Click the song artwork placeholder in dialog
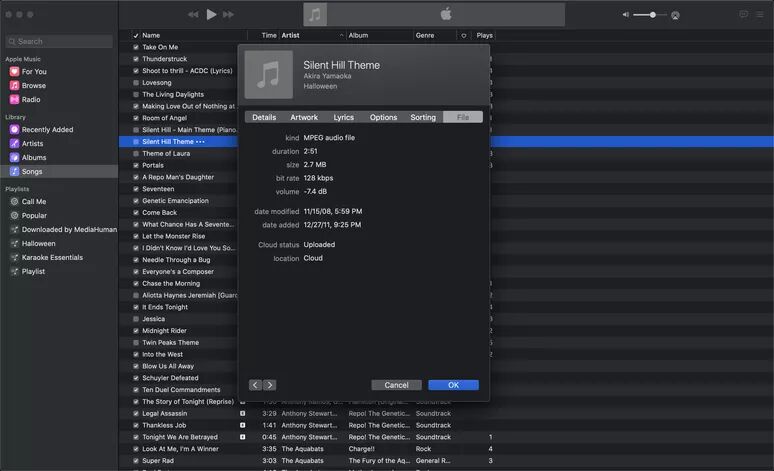 click(x=269, y=75)
